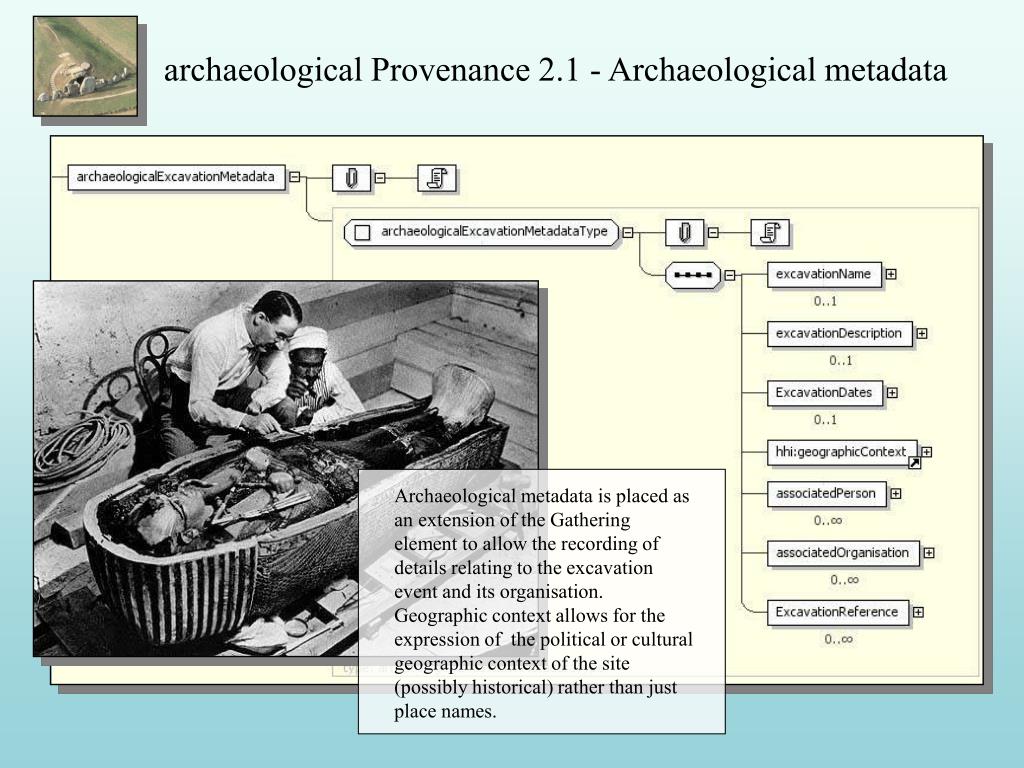1024x768 pixels.
Task: Click the '0..1' cardinality under excavationName
Action: click(x=825, y=302)
